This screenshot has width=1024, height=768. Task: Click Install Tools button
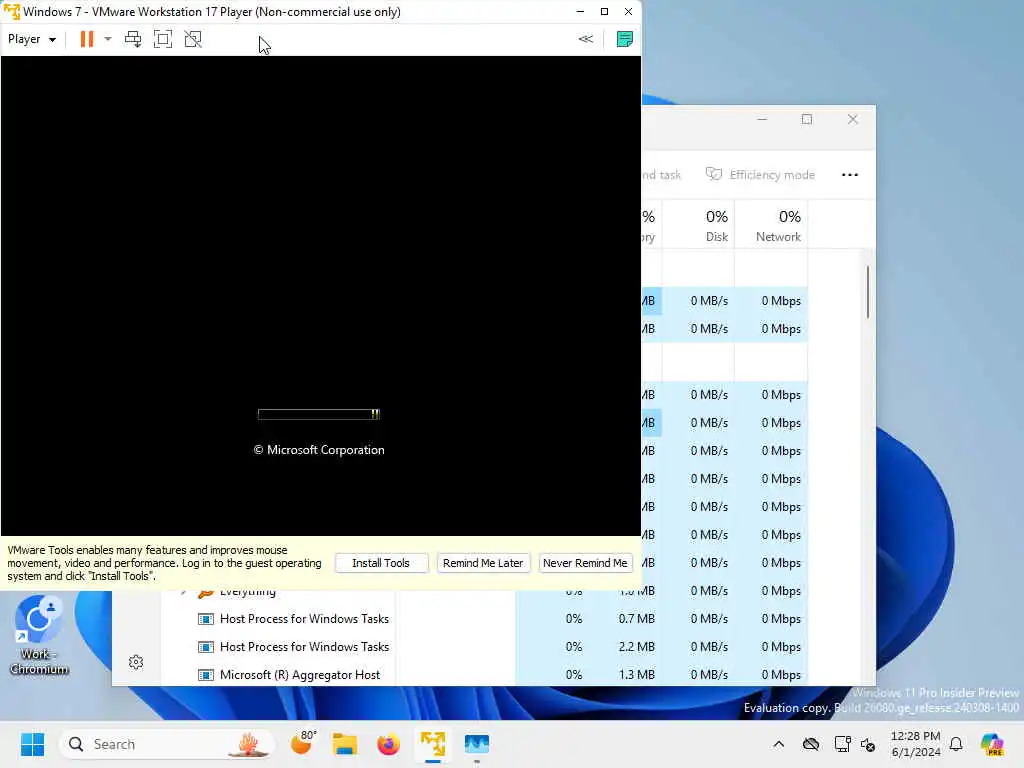coord(381,563)
